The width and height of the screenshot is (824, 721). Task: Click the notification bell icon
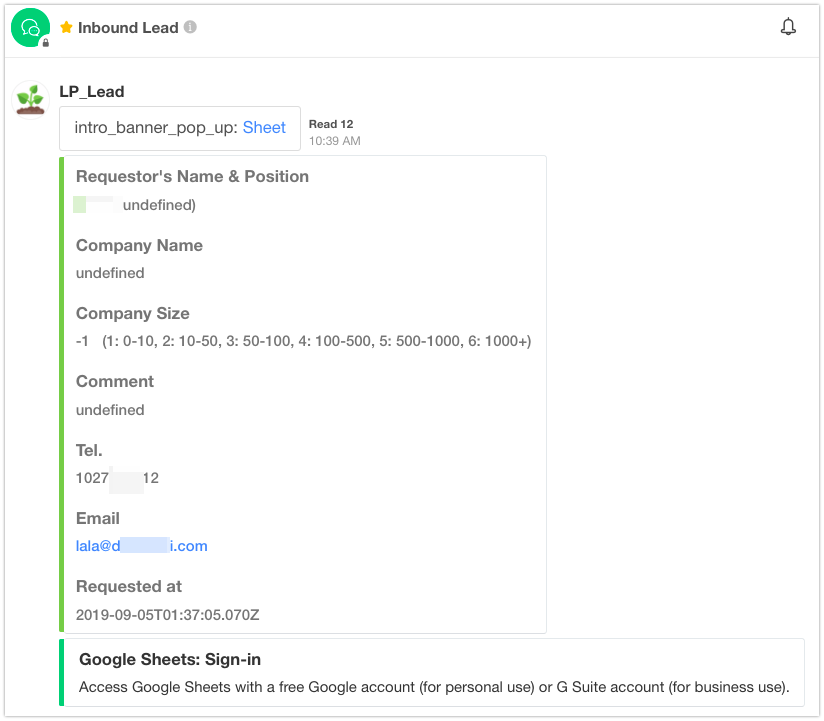pyautogui.click(x=788, y=27)
